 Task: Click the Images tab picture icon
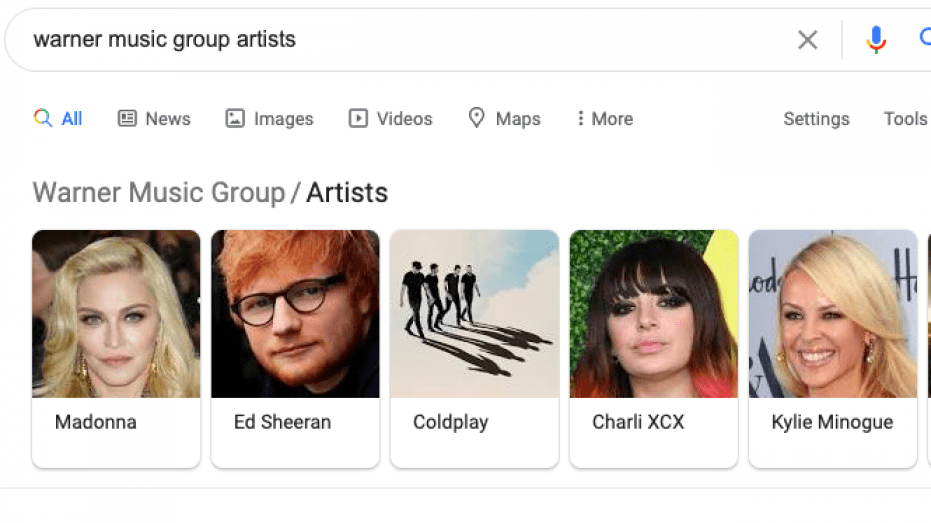(235, 119)
